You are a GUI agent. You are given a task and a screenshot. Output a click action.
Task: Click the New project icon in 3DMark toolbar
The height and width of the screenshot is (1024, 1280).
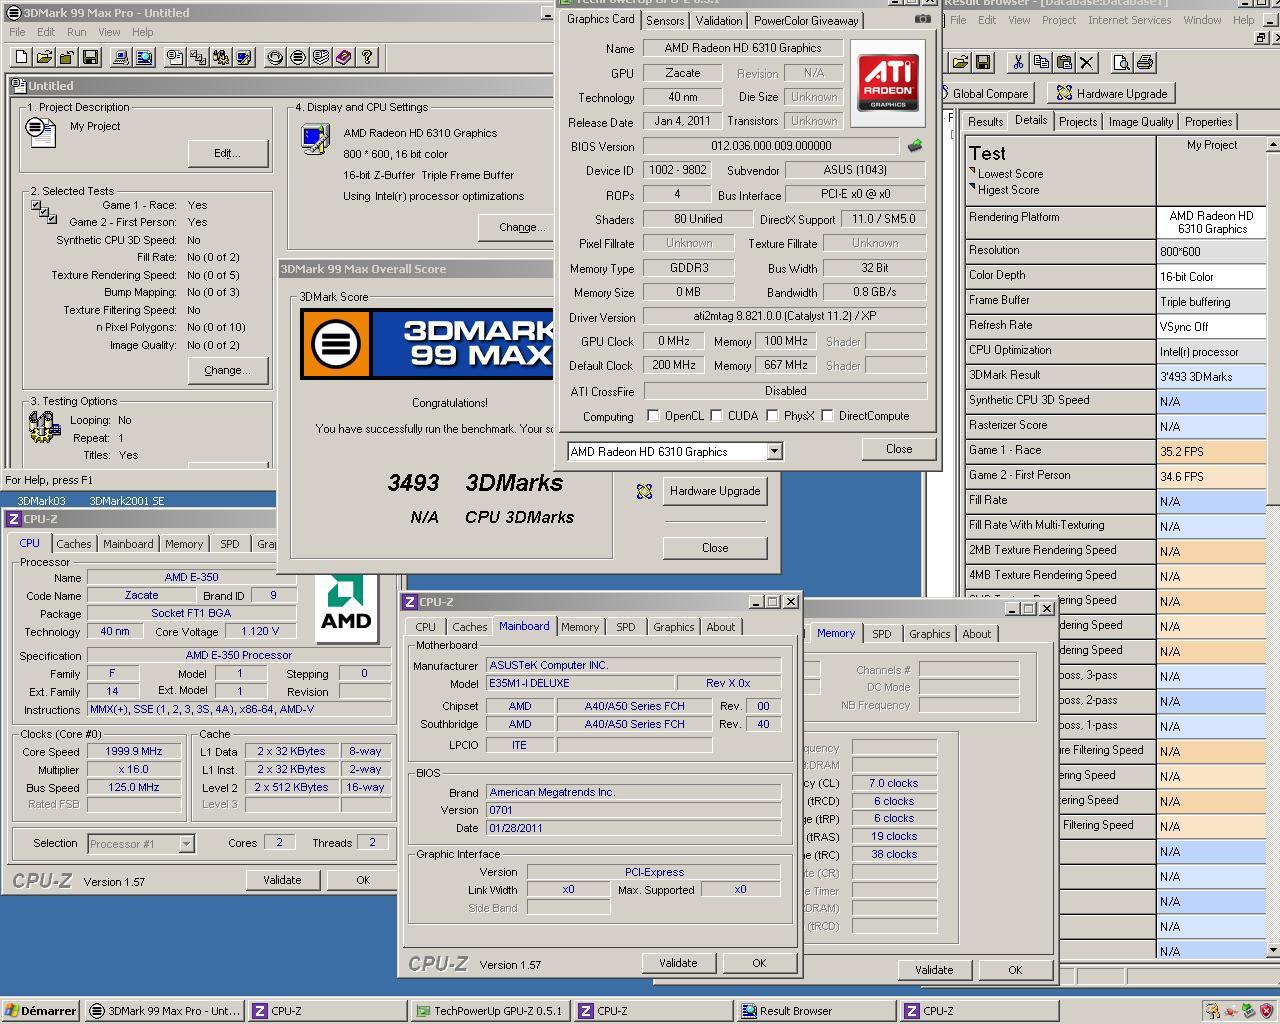20,58
